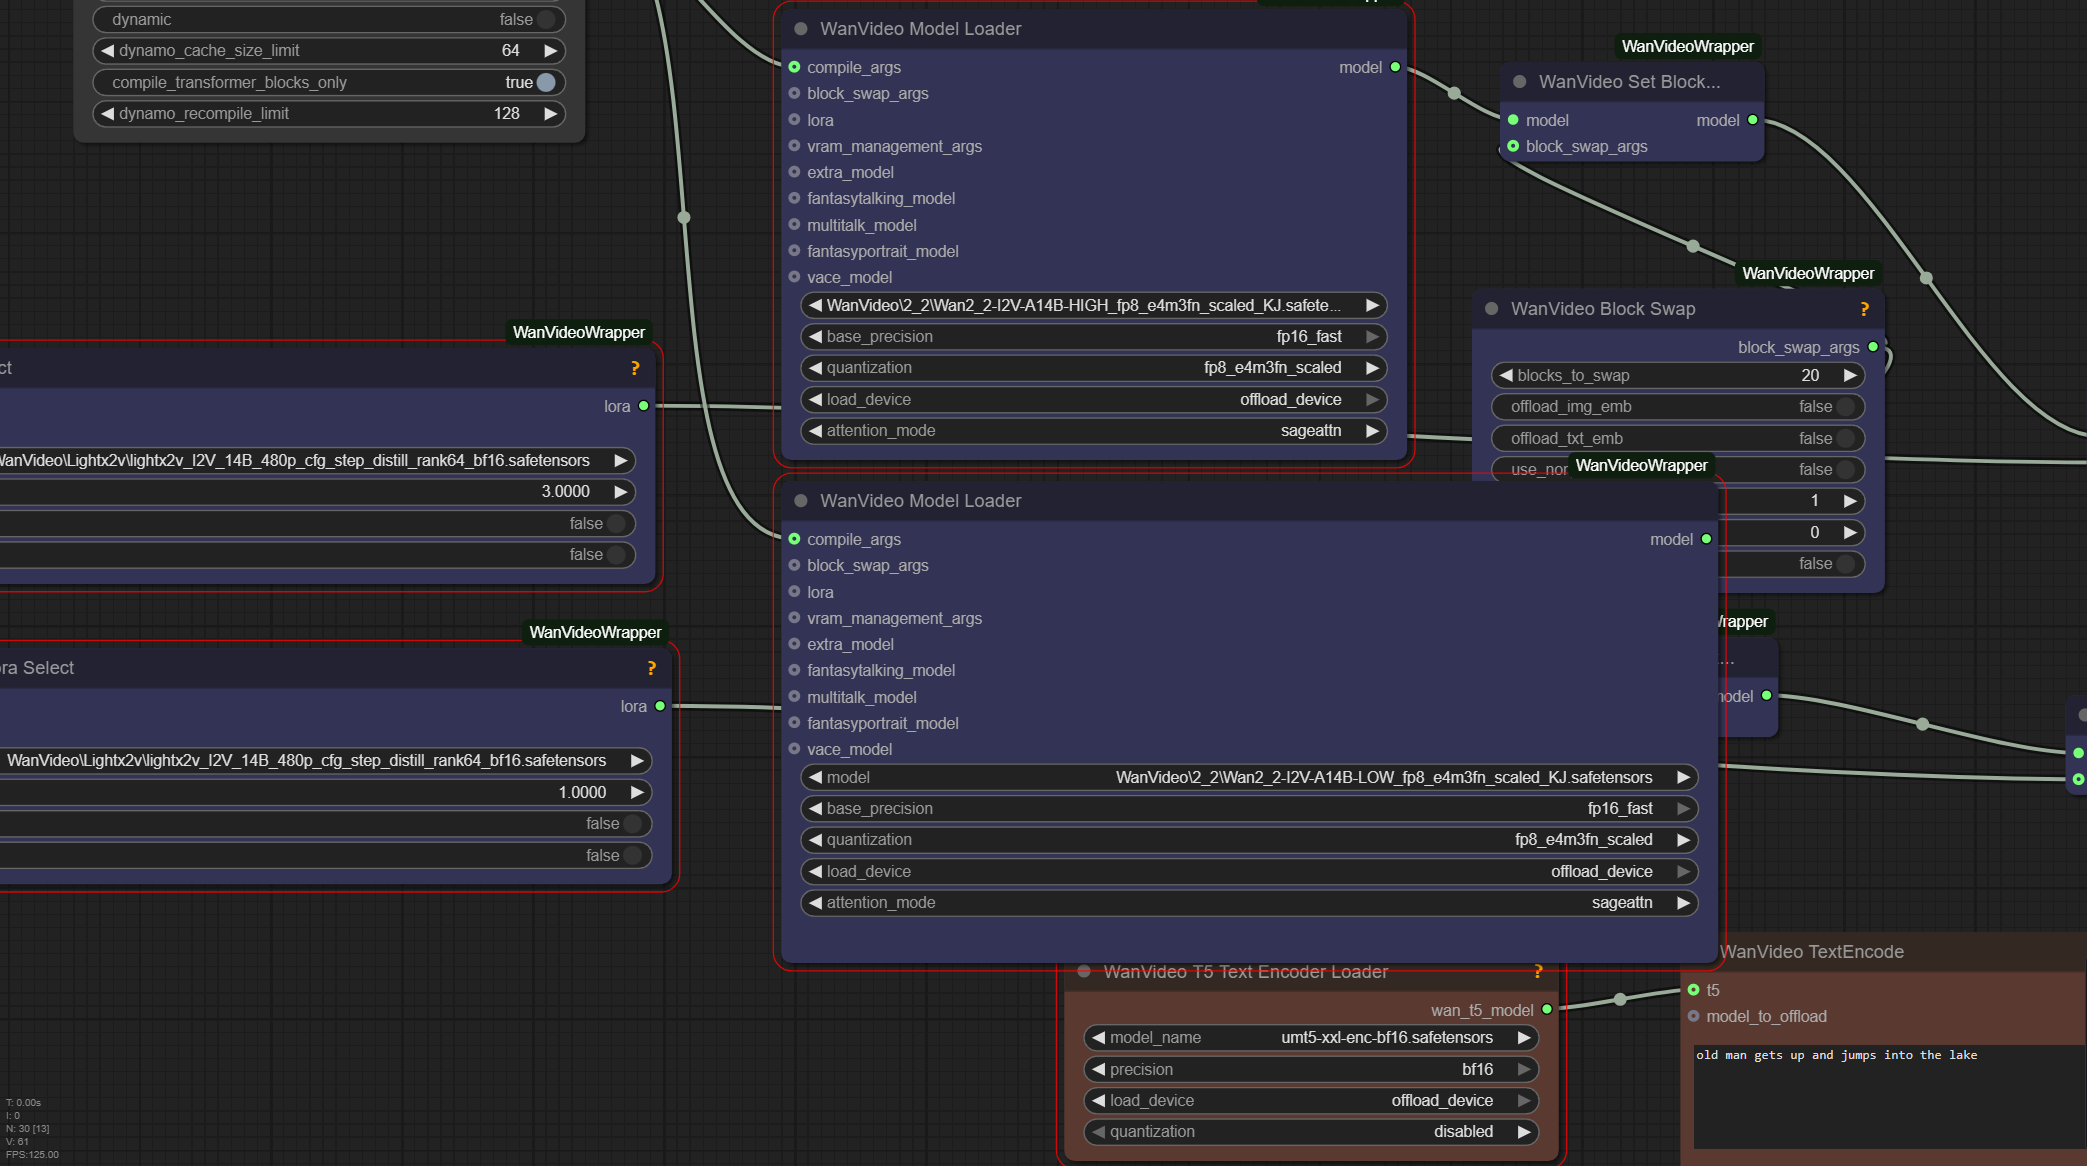
Task: Open quantization dropdown in lower Model Loader
Action: coord(1249,840)
